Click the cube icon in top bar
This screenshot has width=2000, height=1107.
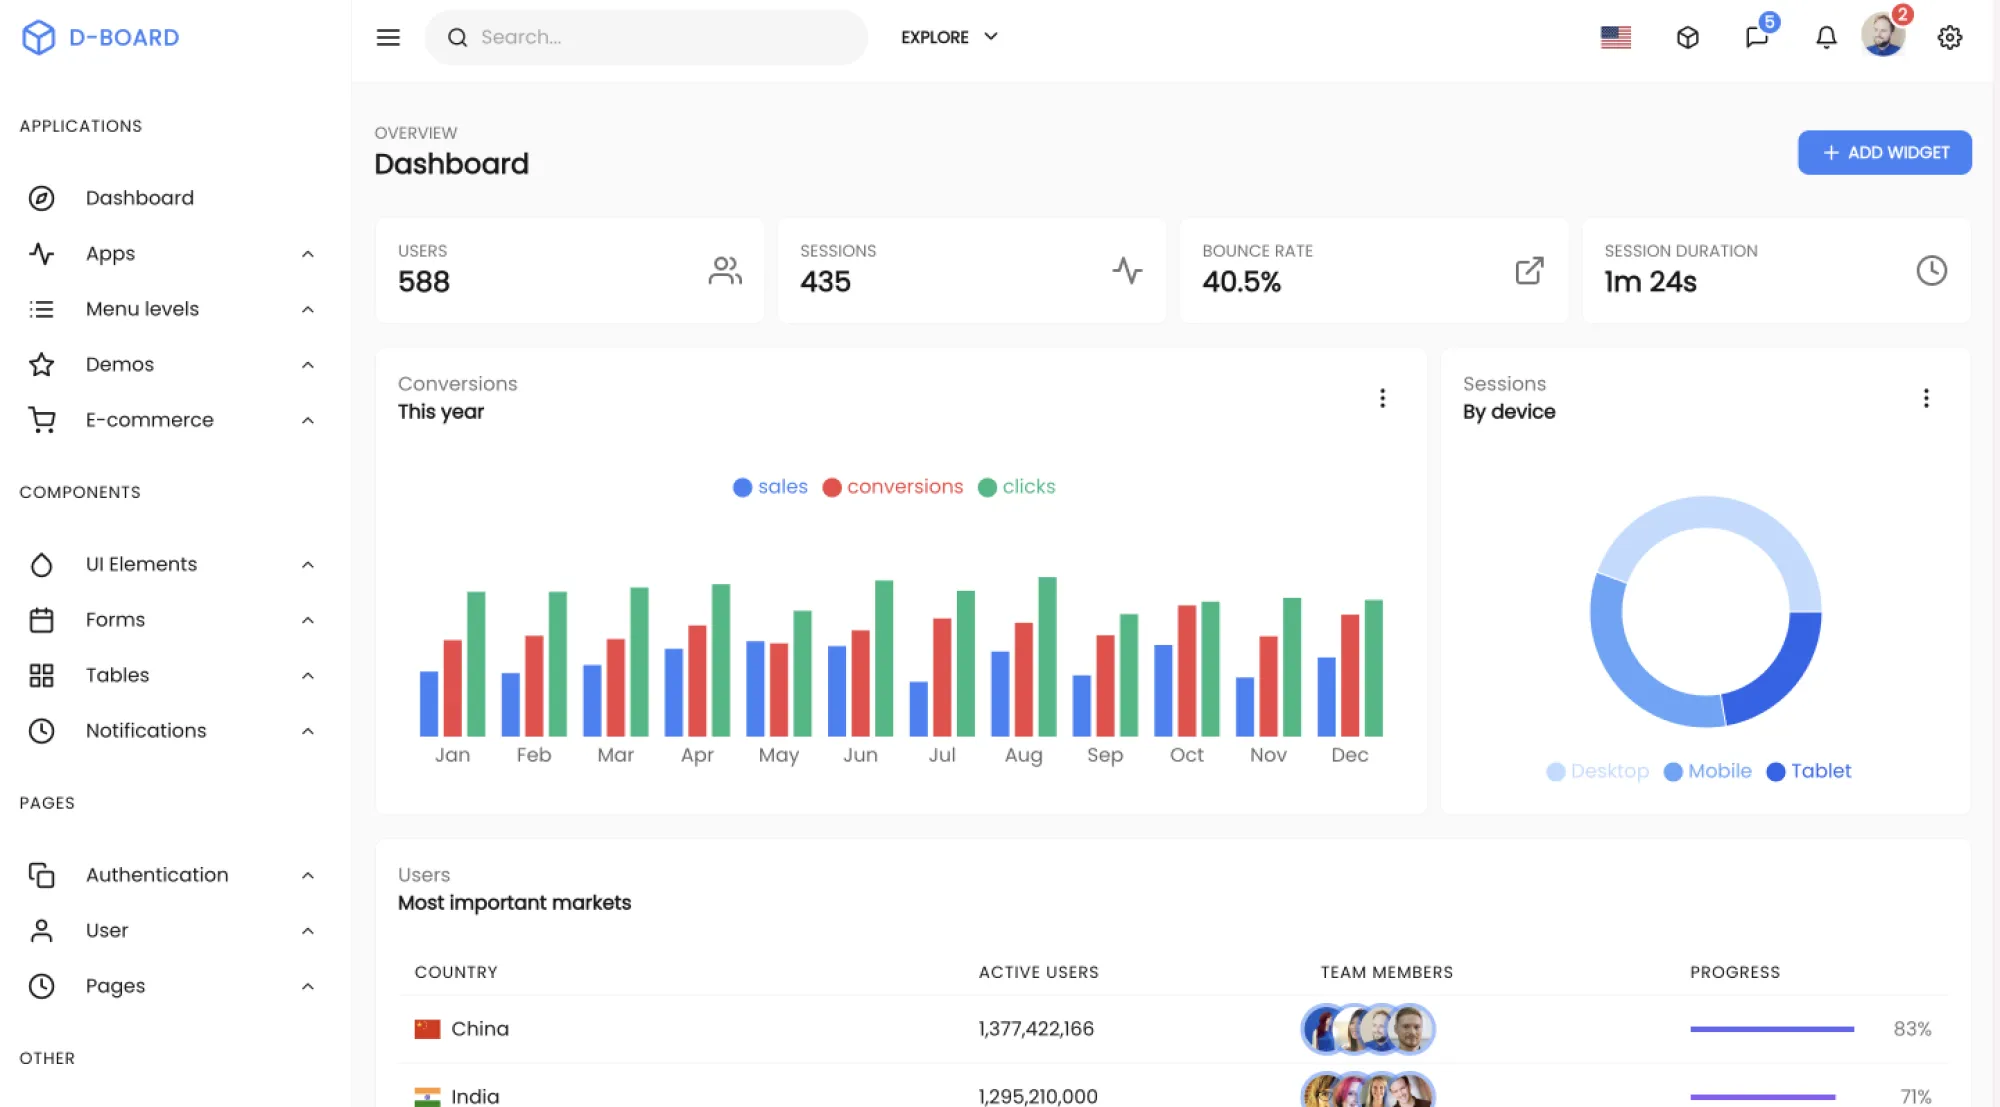point(1687,37)
